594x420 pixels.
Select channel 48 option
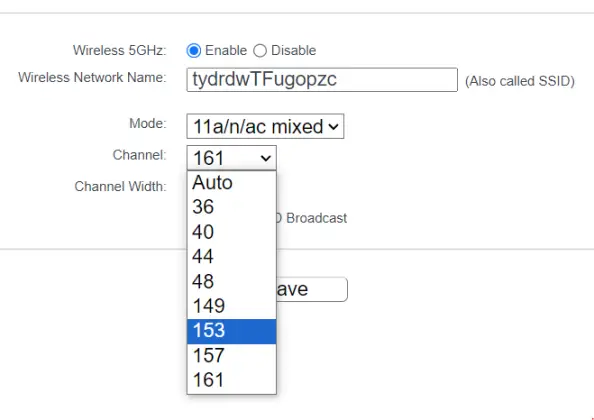point(231,281)
